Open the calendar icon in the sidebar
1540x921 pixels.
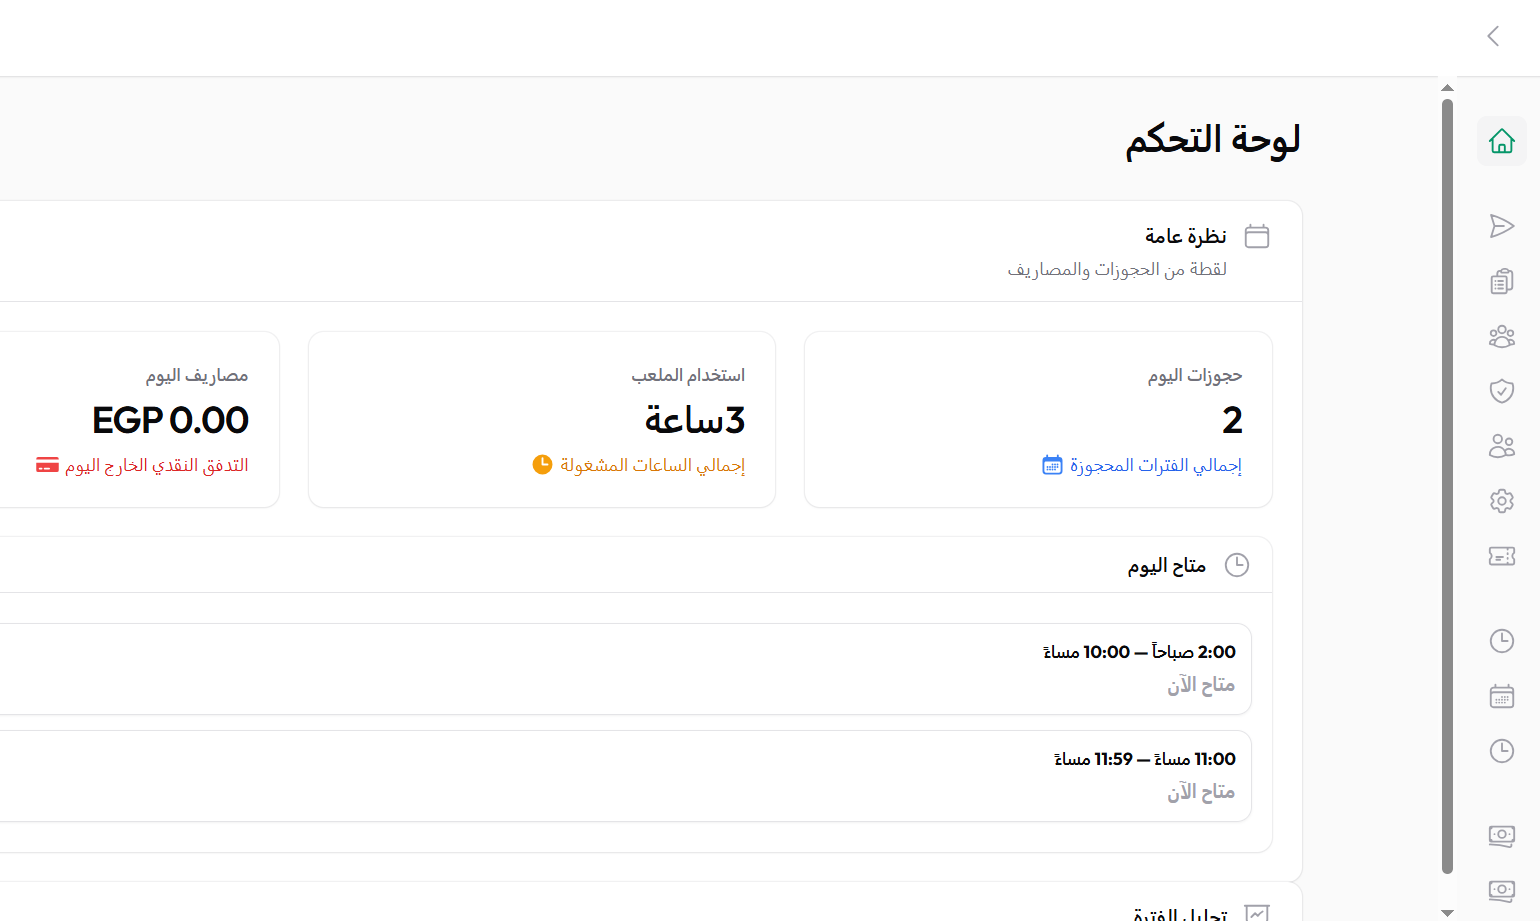point(1501,696)
